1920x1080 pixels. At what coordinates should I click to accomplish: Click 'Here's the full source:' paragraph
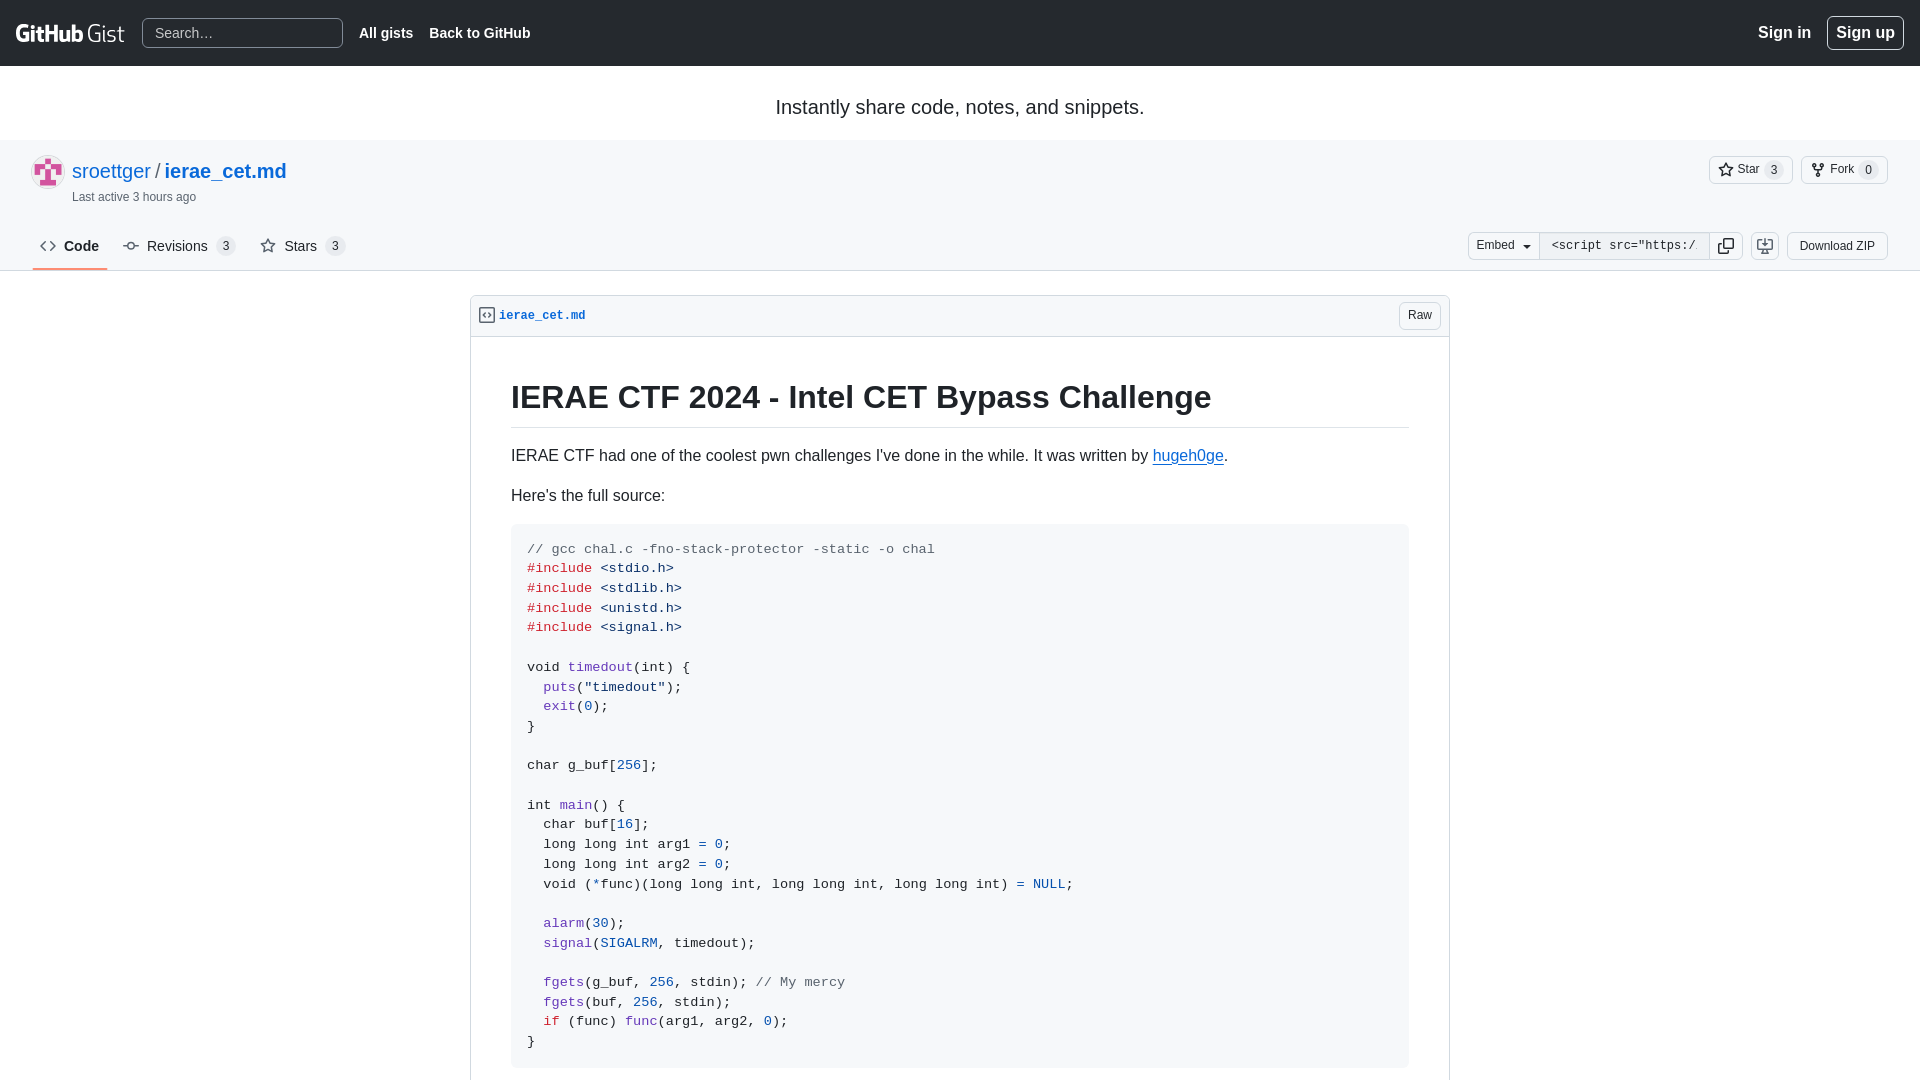point(588,496)
